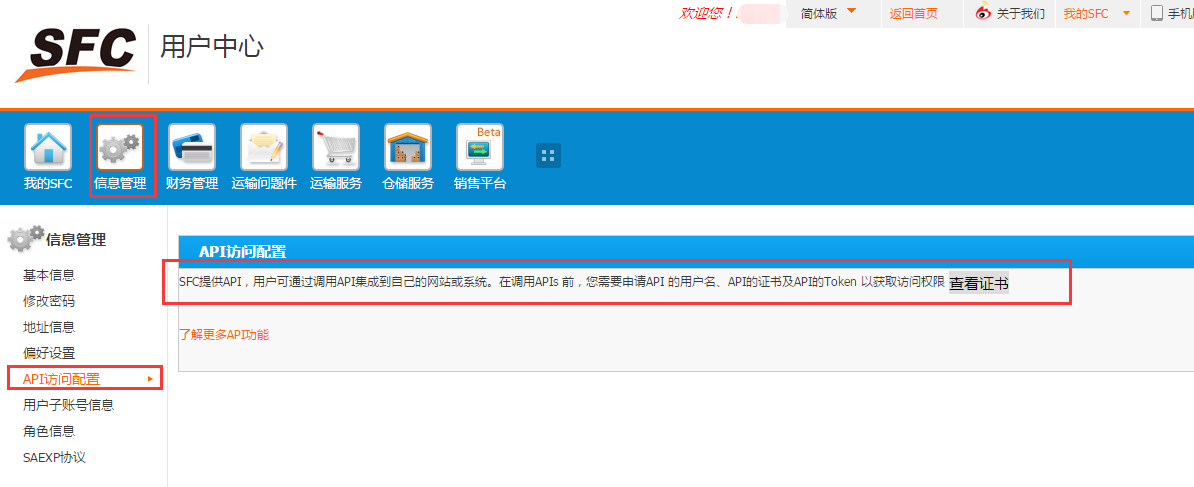1194x487 pixels.
Task: Select 修改密码 in the sidebar
Action: click(49, 301)
